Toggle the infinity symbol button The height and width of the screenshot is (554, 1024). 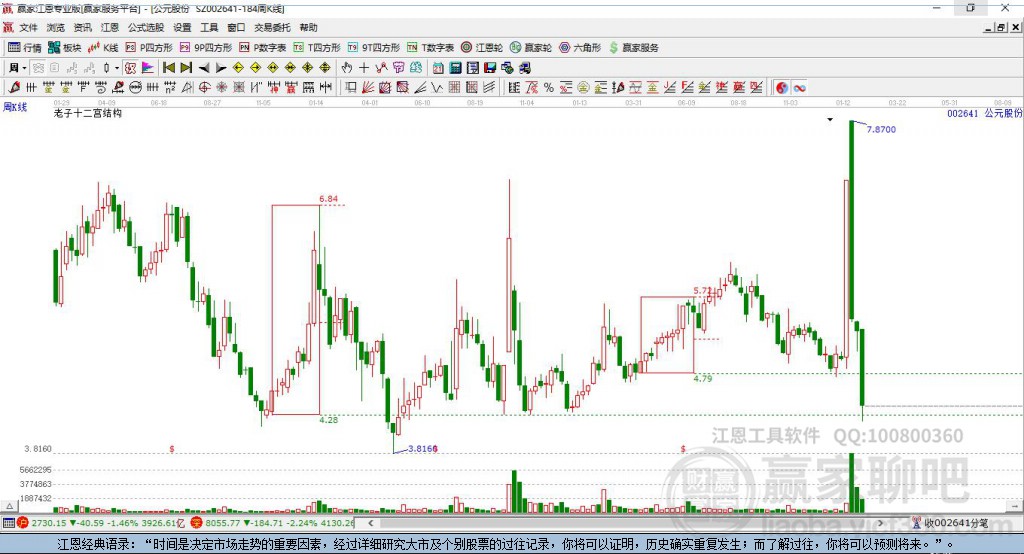coord(799,88)
